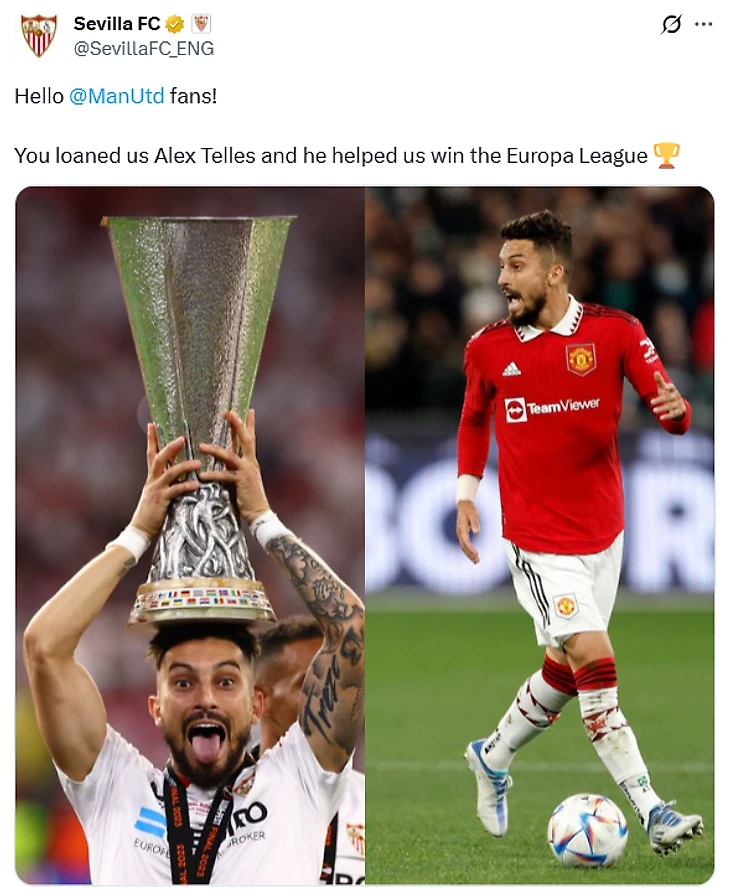Open the @ManUtd mention link
The image size is (730, 896).
[x=117, y=95]
